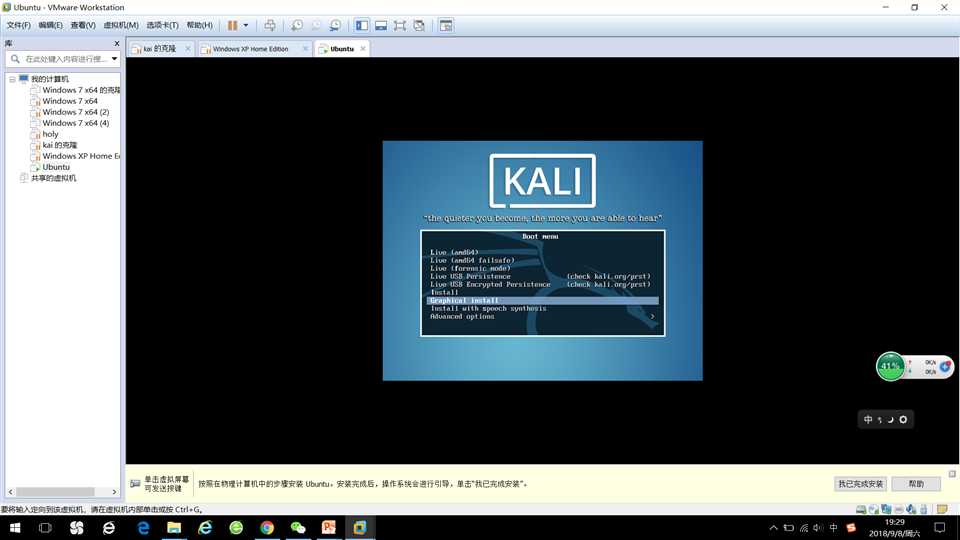The width and height of the screenshot is (960, 540).
Task: Close the Ubuntu tab
Action: (x=363, y=48)
